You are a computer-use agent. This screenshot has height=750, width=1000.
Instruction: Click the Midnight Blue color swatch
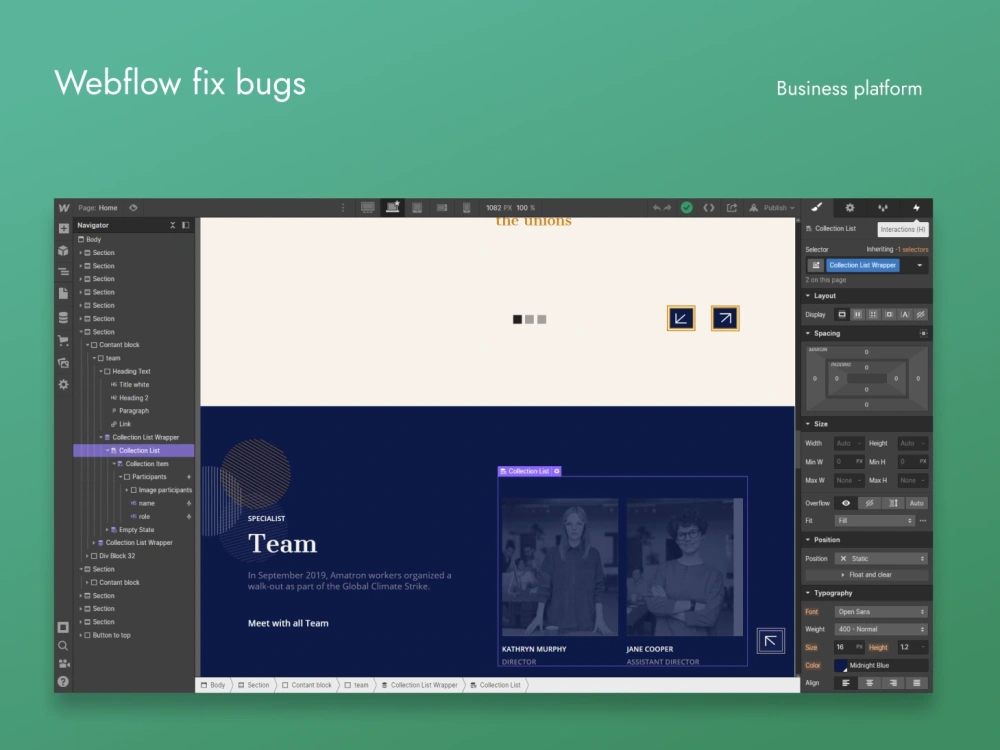(841, 666)
